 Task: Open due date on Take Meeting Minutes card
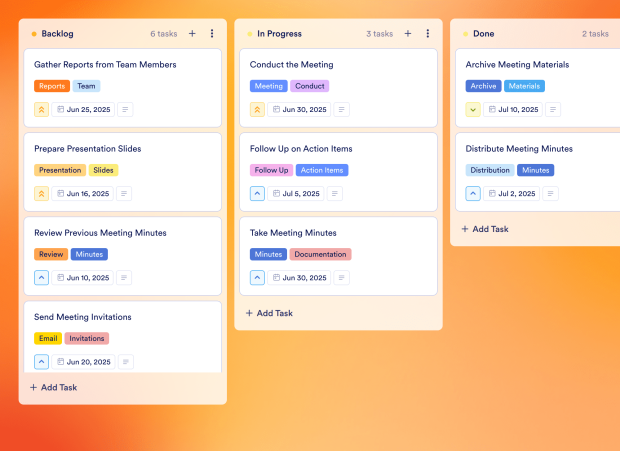click(x=299, y=278)
